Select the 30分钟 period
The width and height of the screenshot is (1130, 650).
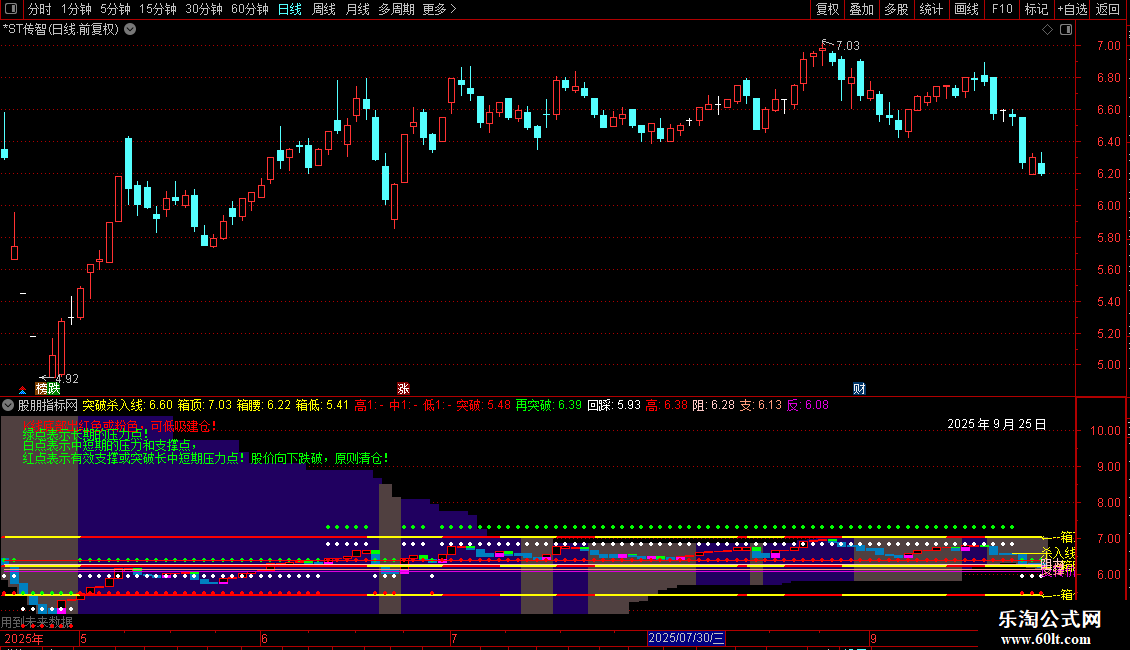(204, 9)
